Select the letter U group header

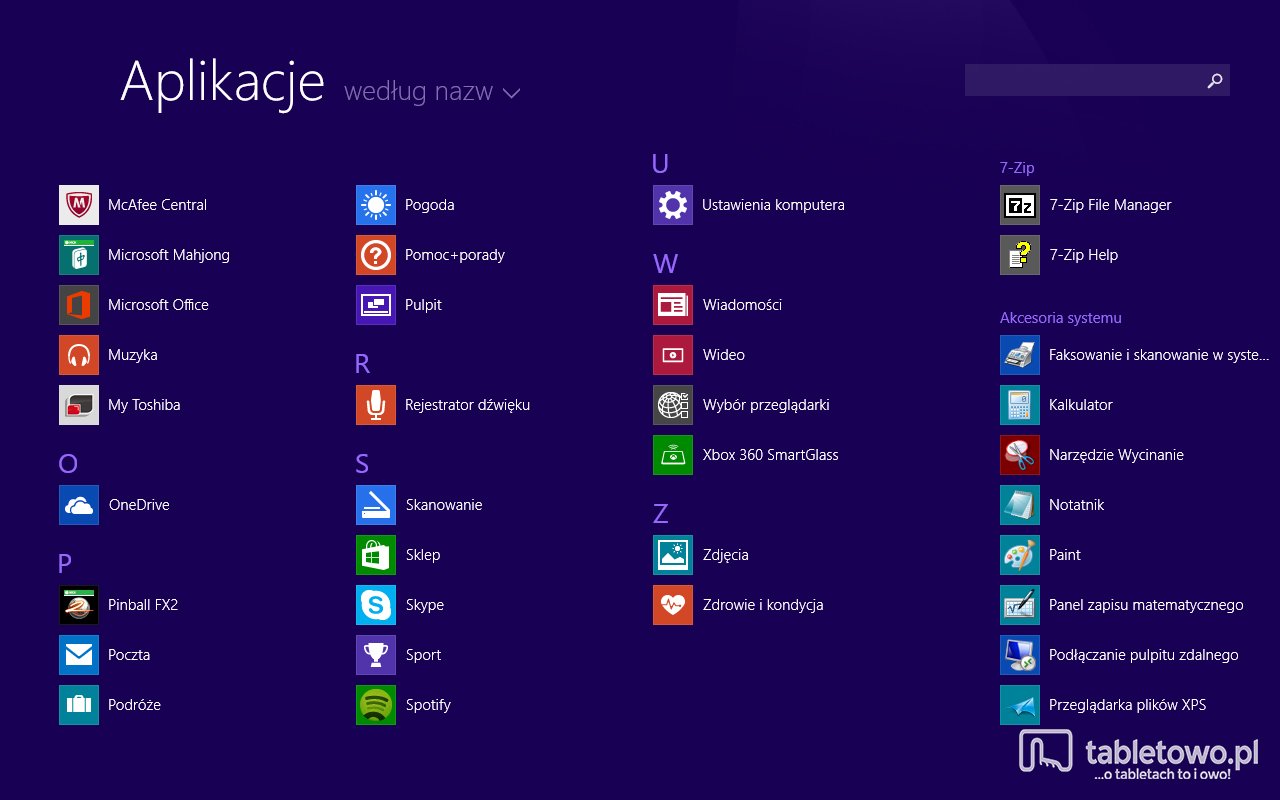coord(660,163)
